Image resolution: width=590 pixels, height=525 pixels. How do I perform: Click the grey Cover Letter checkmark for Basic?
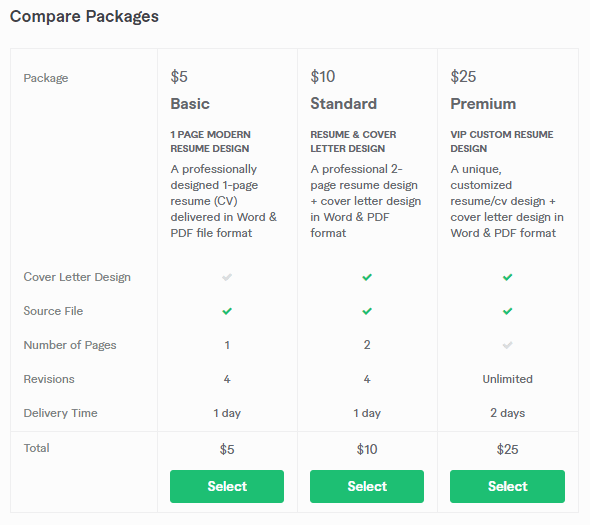[227, 277]
